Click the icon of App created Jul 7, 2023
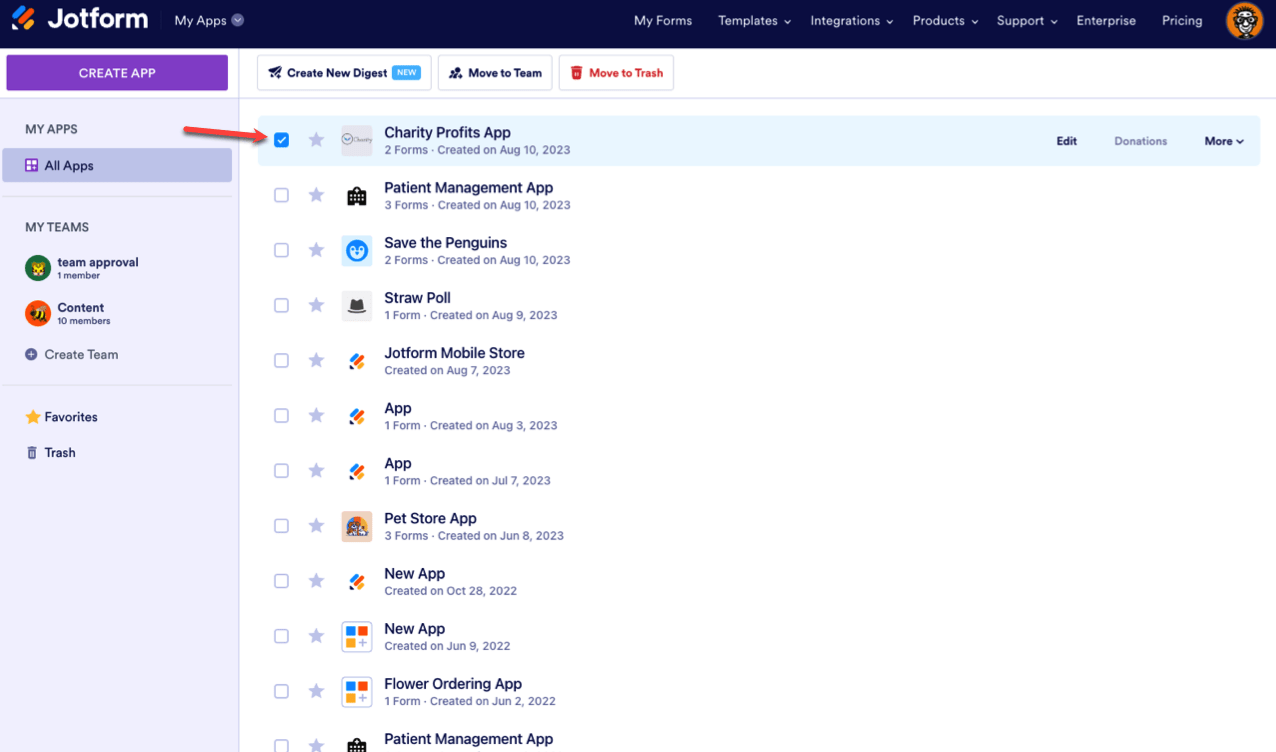This screenshot has width=1276, height=752. [357, 471]
